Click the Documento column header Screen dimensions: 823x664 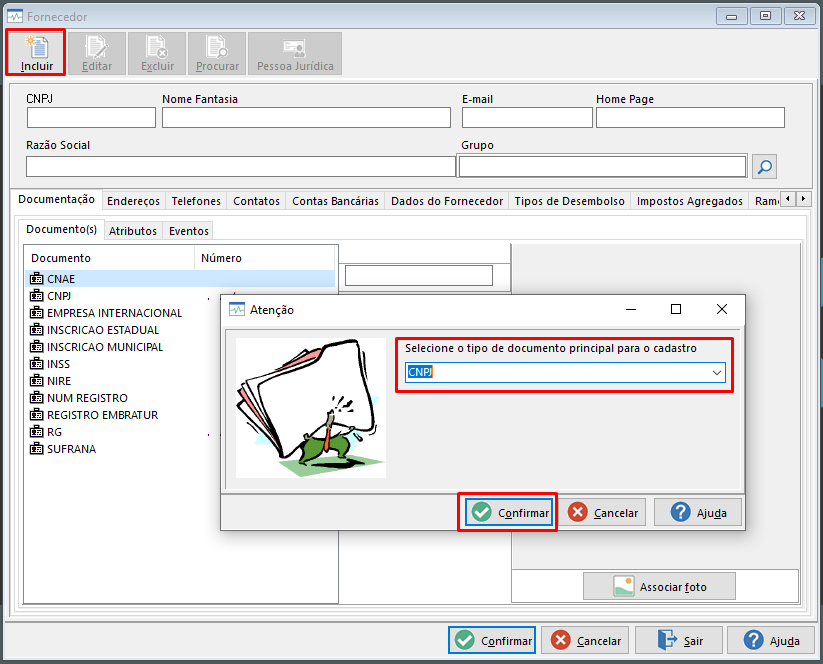coord(110,258)
